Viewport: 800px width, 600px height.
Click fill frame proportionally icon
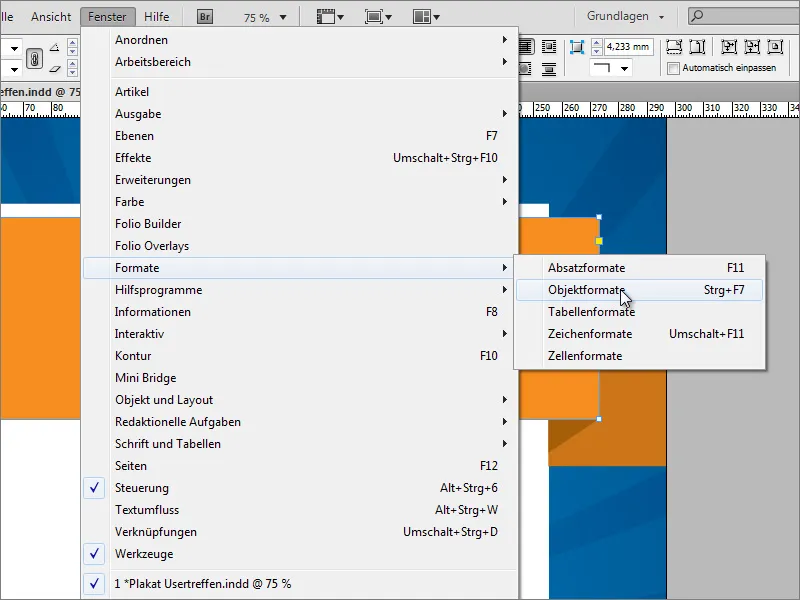pyautogui.click(x=674, y=47)
